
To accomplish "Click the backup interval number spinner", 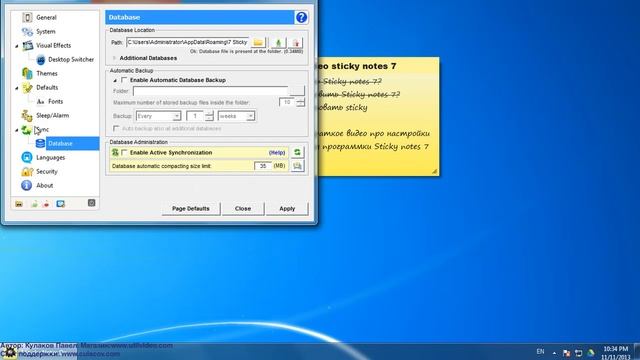I will coord(209,116).
